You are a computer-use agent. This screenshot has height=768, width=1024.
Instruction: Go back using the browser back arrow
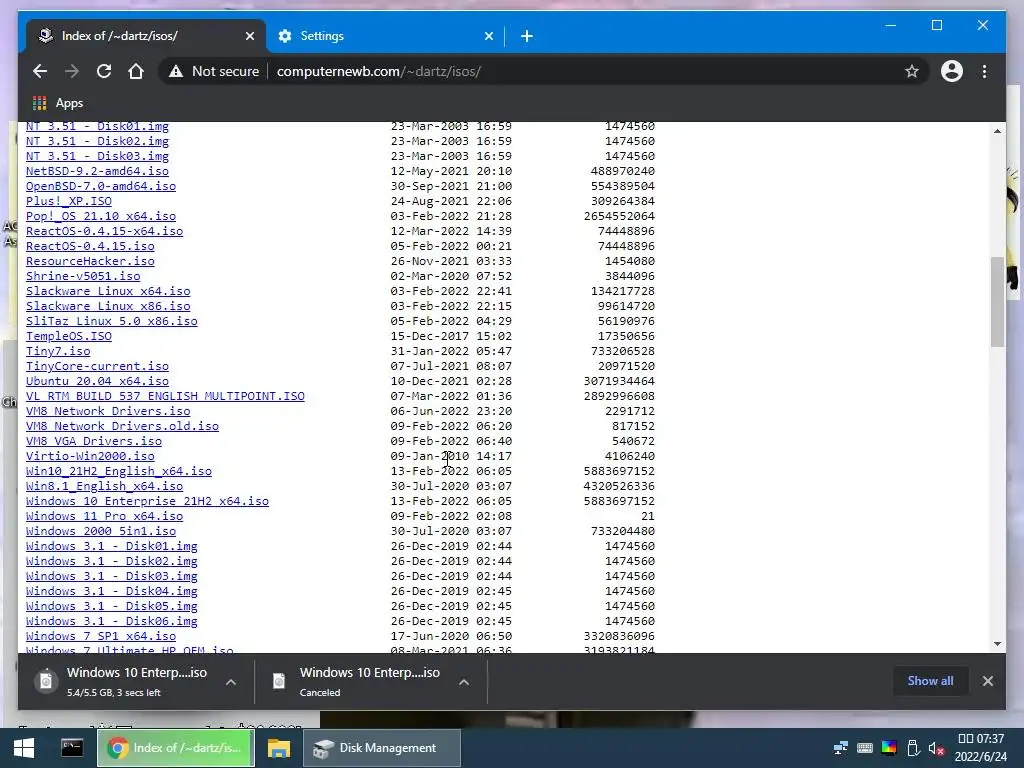40,71
